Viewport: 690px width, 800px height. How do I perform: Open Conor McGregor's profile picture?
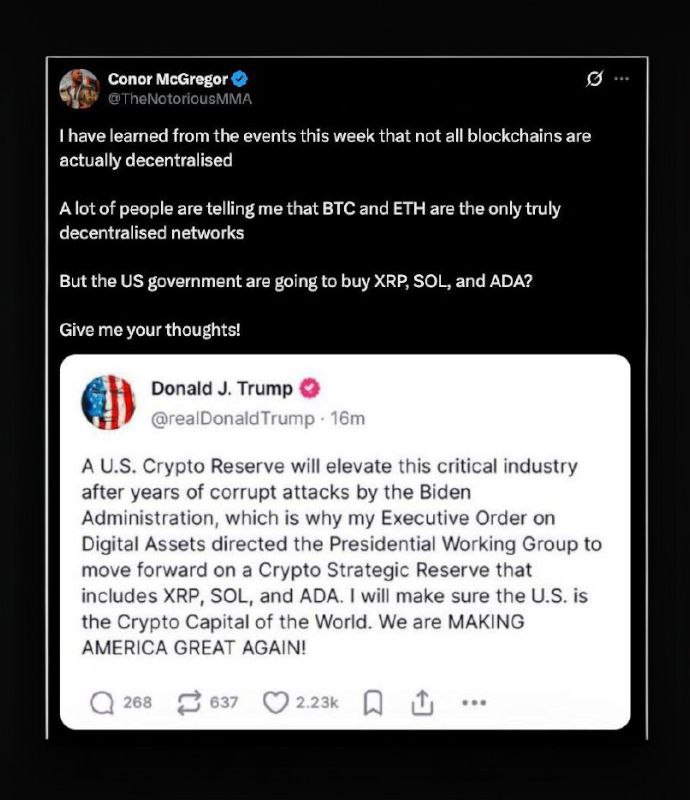(78, 88)
